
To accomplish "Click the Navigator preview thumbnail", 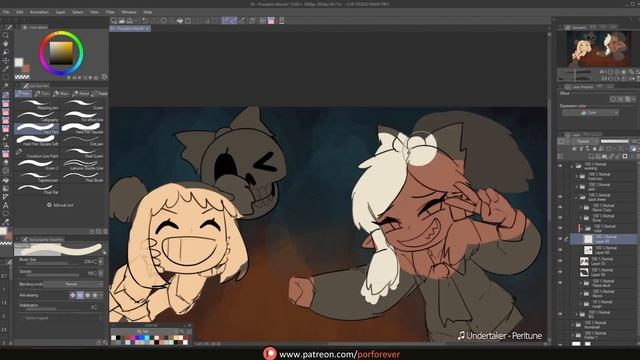I will [x=599, y=49].
